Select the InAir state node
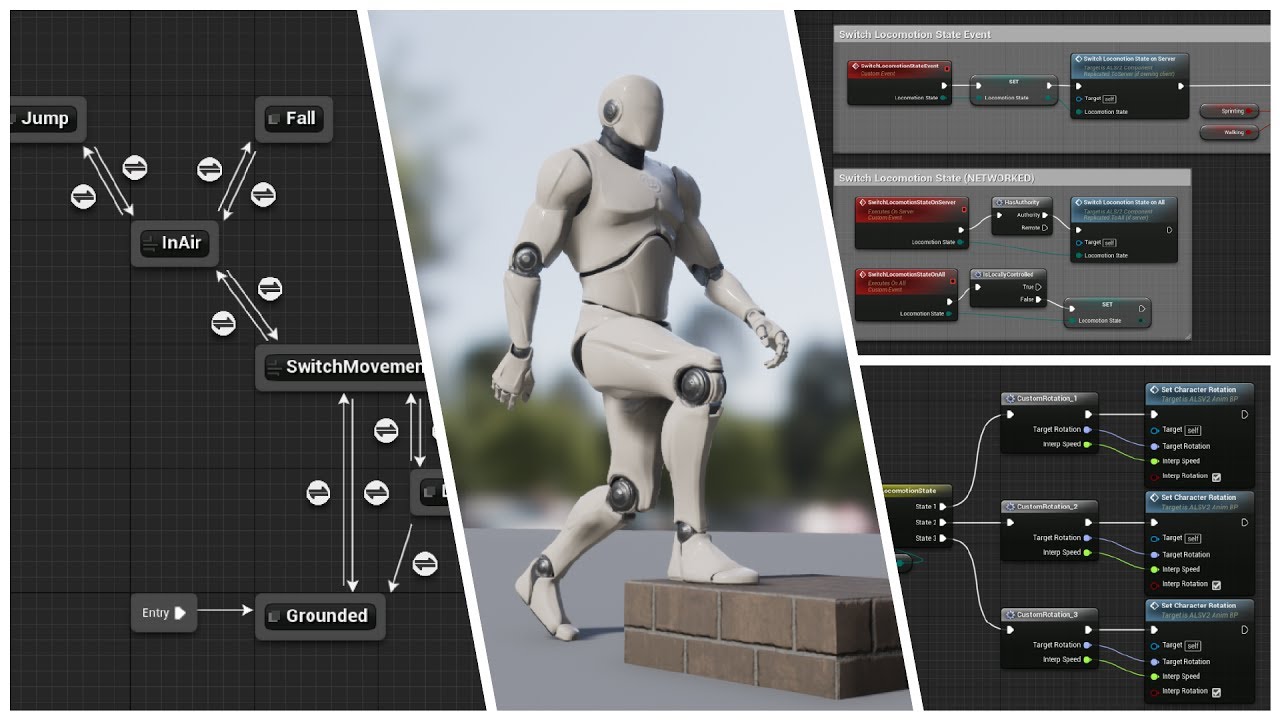This screenshot has height=720, width=1280. click(176, 244)
